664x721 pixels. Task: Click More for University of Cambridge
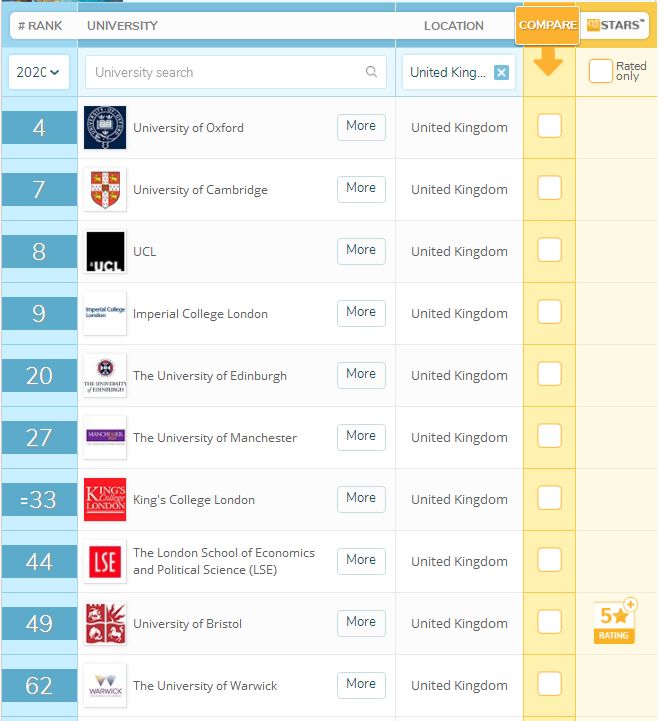tap(361, 189)
